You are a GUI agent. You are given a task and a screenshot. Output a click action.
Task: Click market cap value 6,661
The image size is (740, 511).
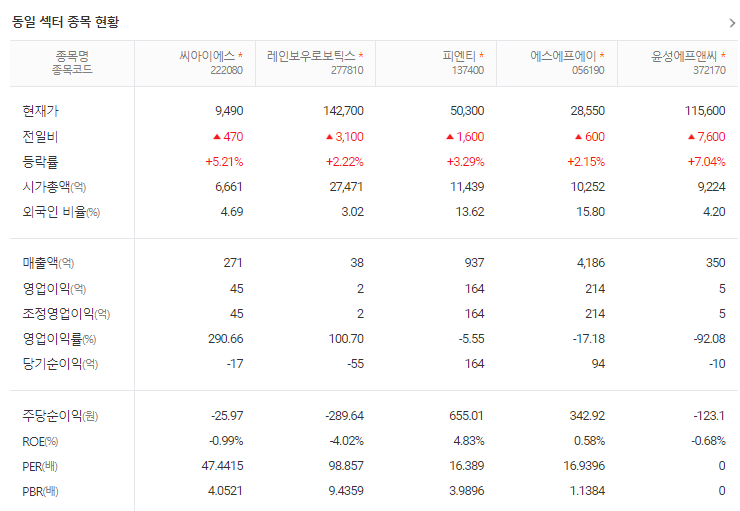click(x=229, y=187)
